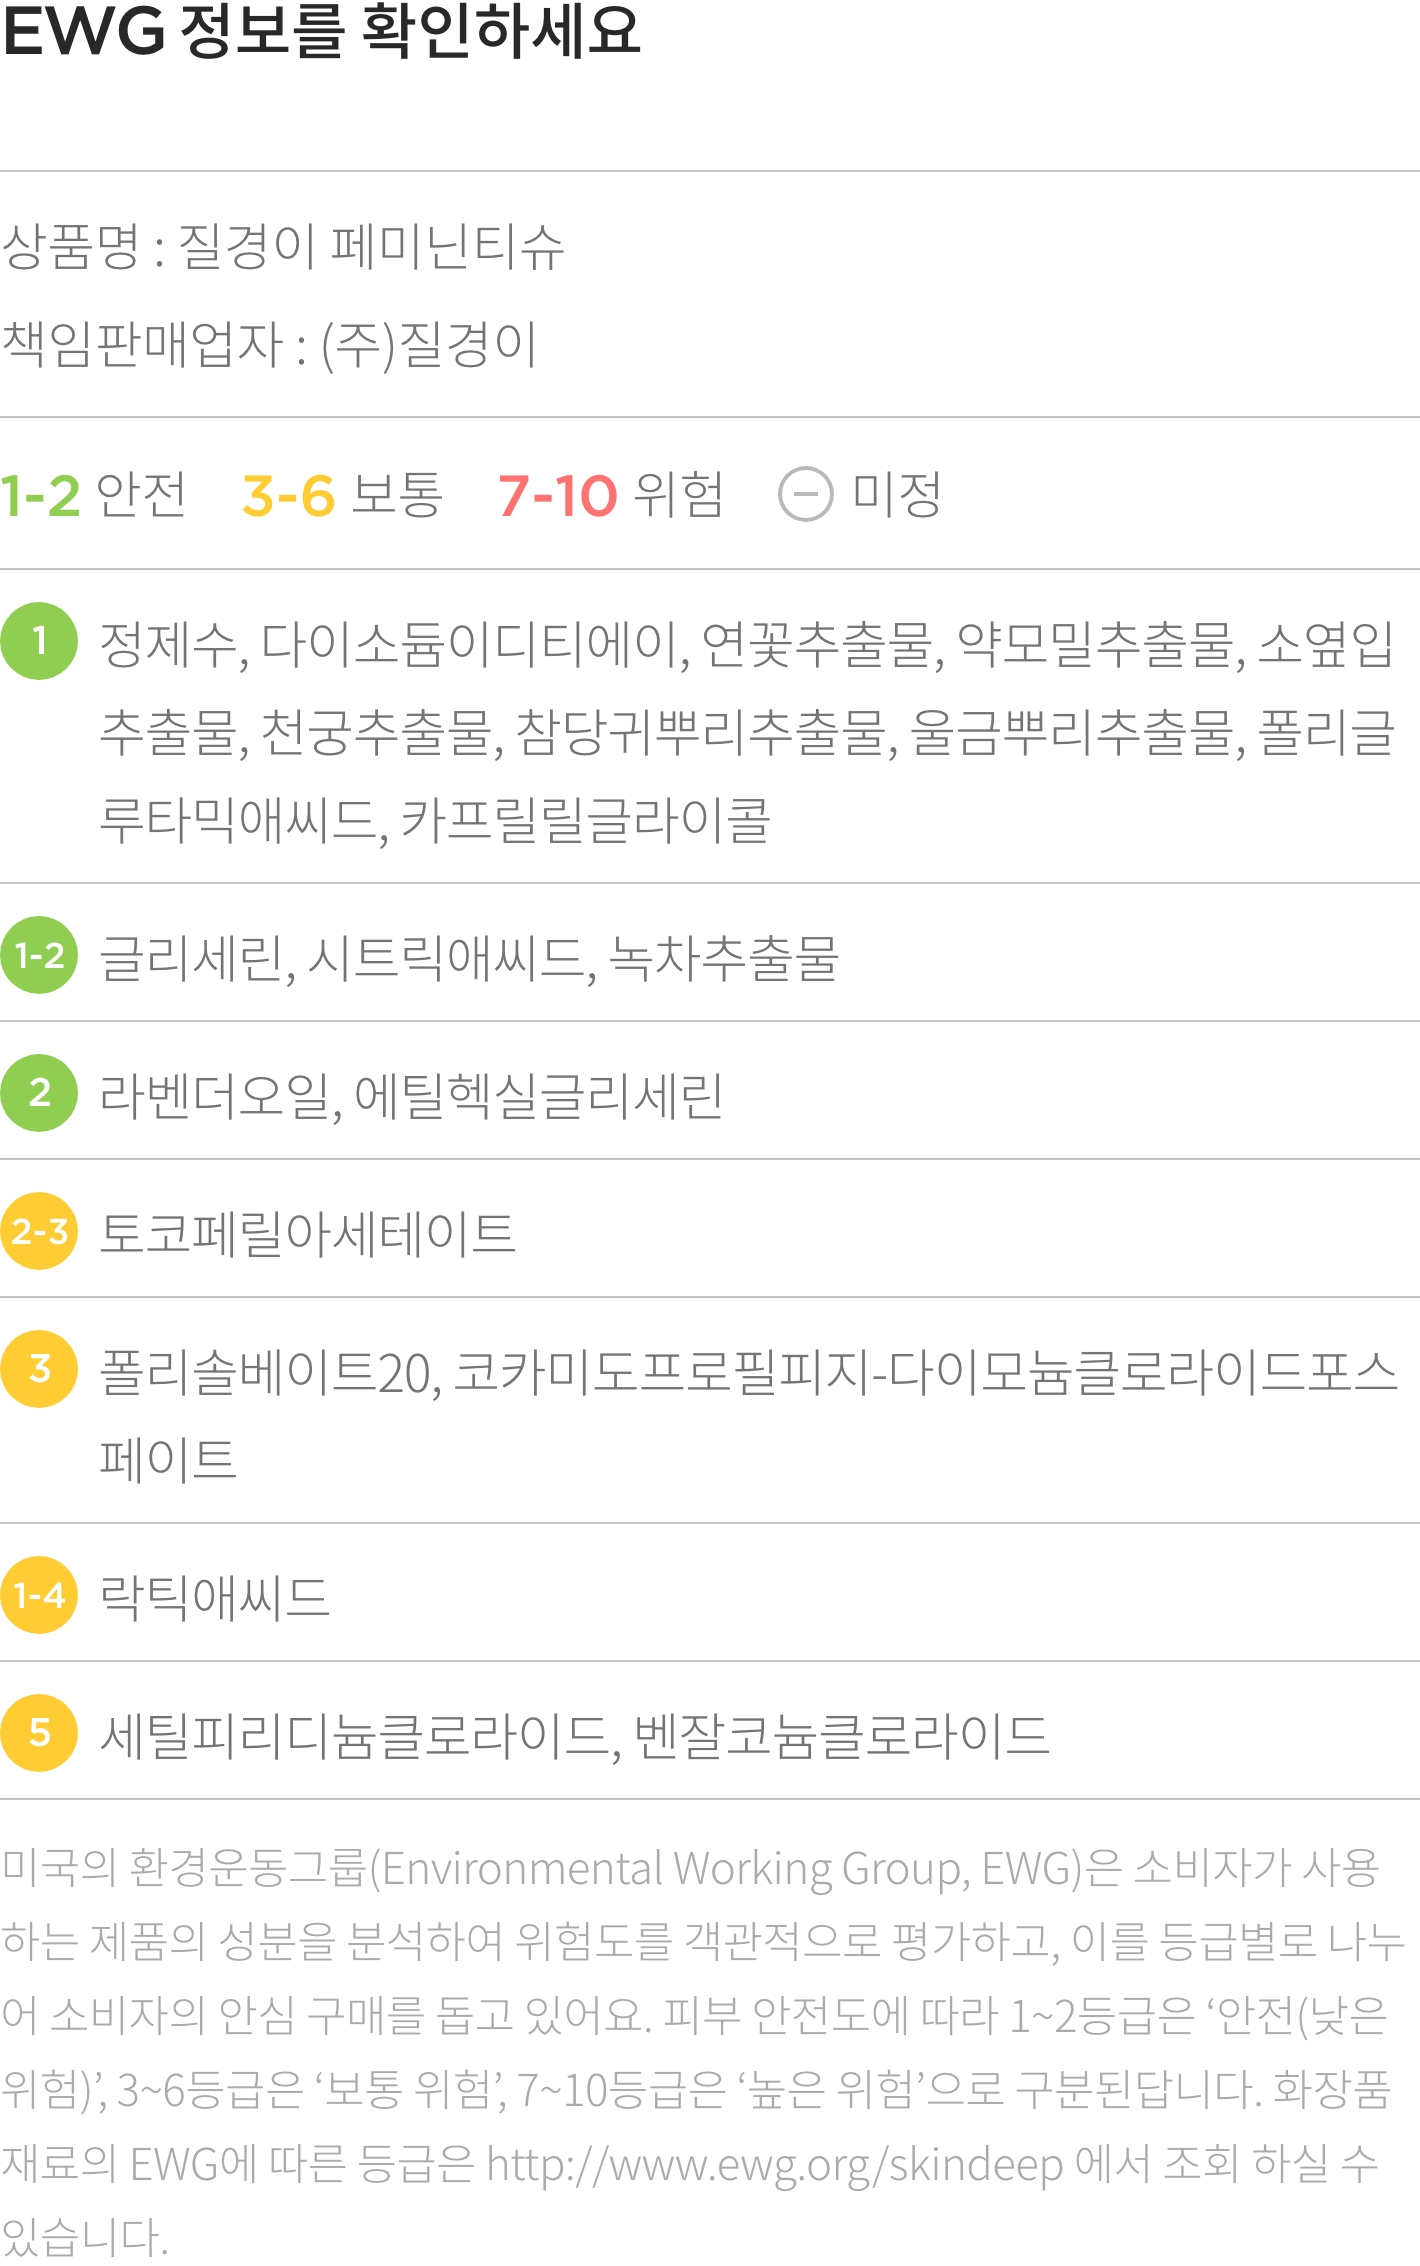The height and width of the screenshot is (2266, 1420).
Task: Open the ewg.org/skindeep link
Action: [x=775, y=2166]
